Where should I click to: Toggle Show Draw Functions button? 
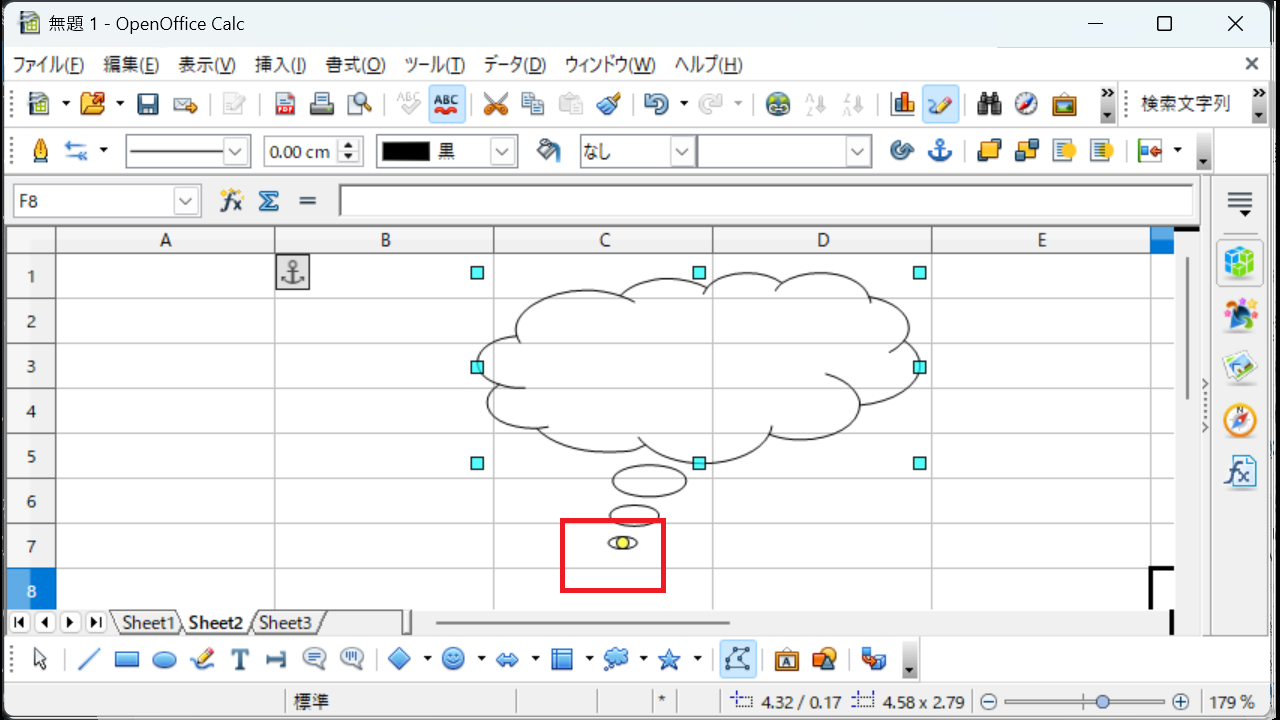[x=940, y=103]
